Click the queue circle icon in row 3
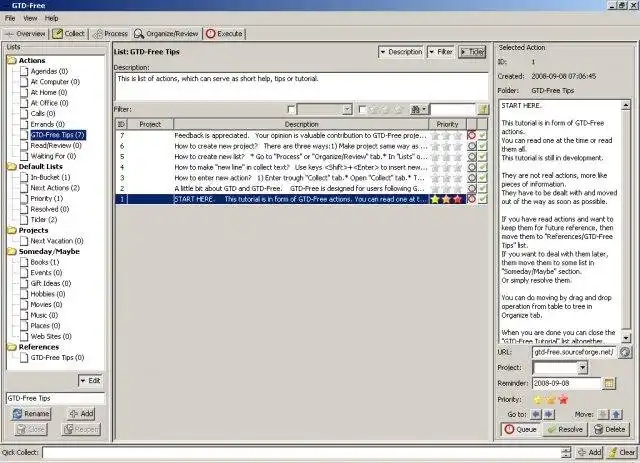 tap(471, 178)
